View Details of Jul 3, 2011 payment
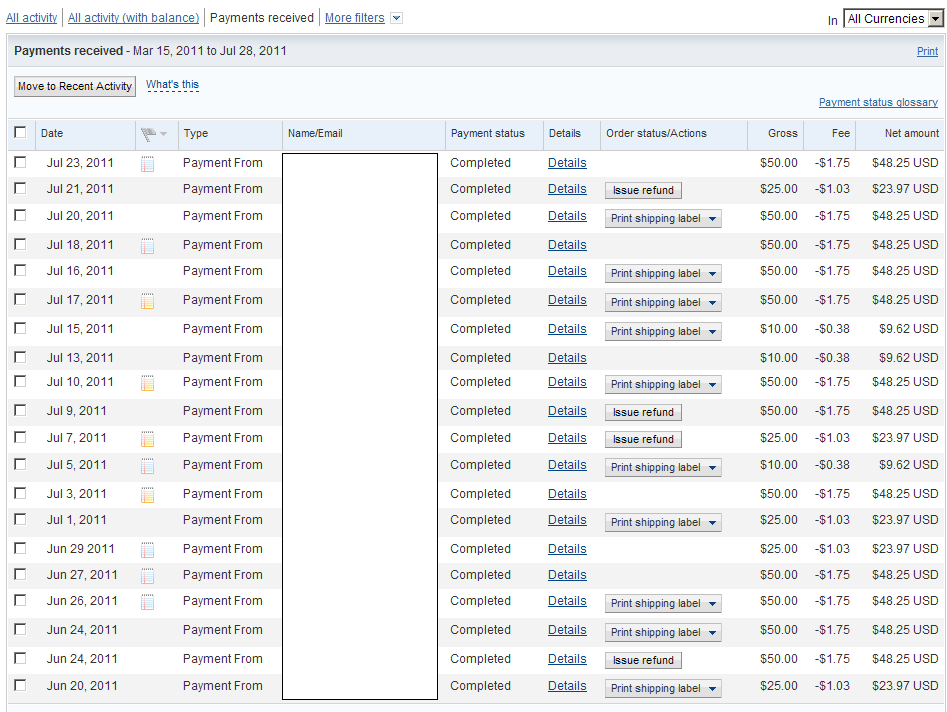The image size is (947, 712). click(x=567, y=494)
